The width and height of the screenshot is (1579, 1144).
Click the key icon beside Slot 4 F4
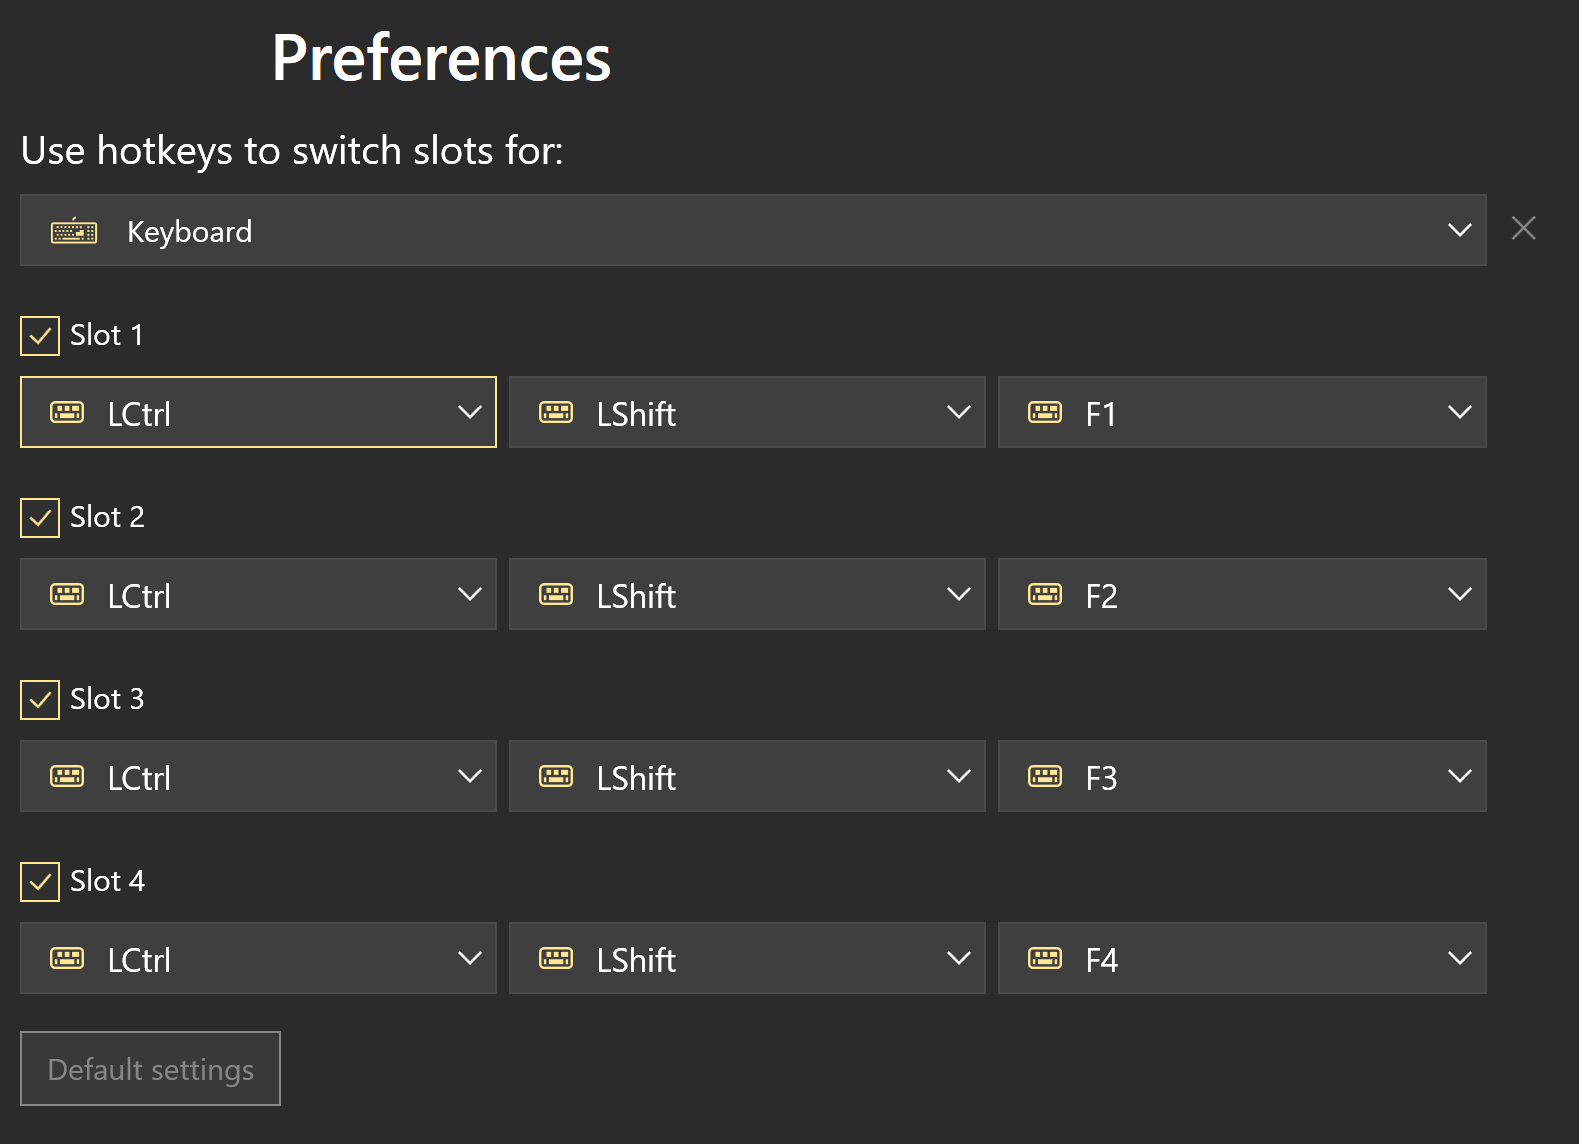(1045, 958)
